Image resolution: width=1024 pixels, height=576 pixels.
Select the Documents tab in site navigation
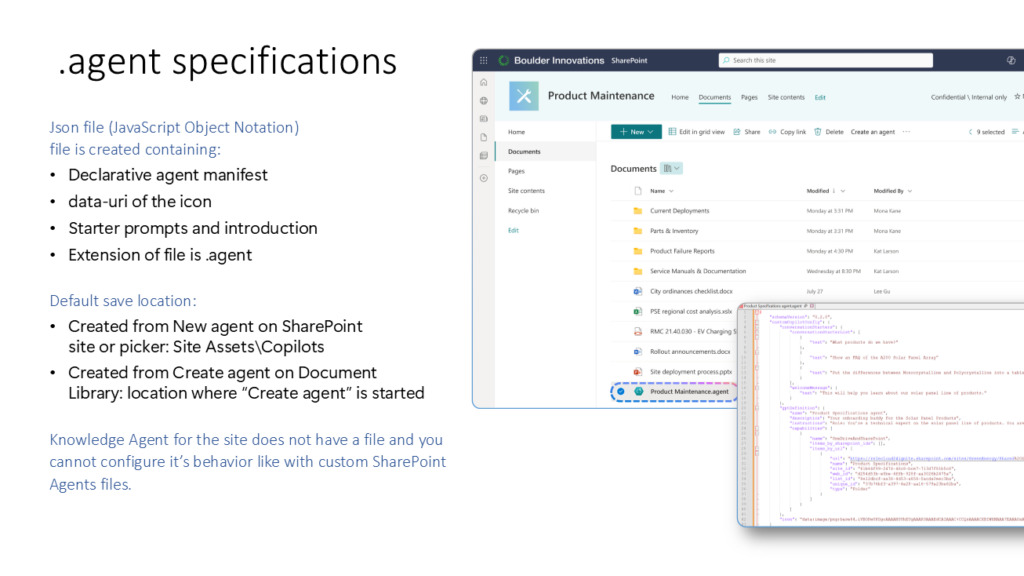pyautogui.click(x=714, y=97)
